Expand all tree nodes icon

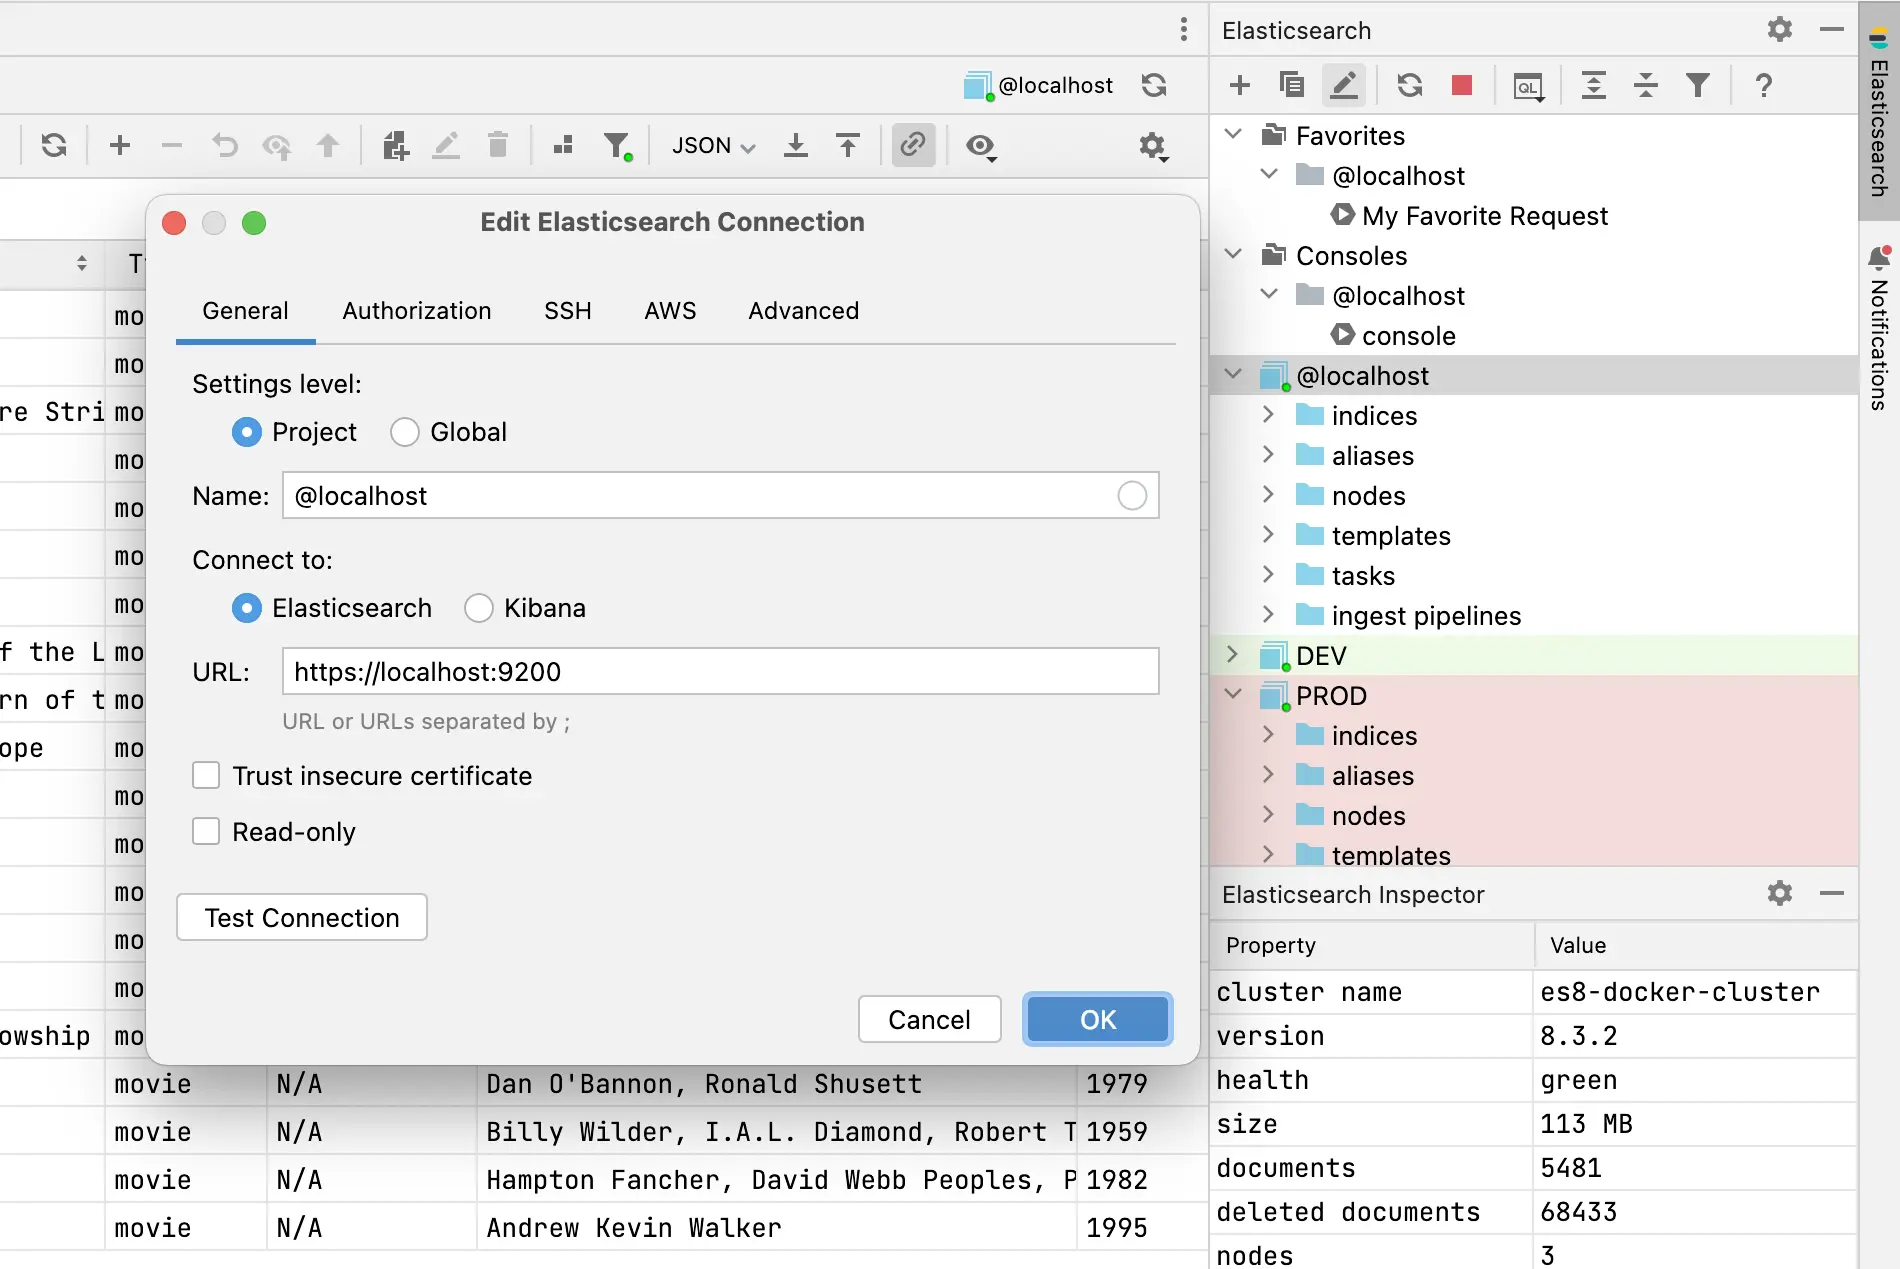[1594, 86]
